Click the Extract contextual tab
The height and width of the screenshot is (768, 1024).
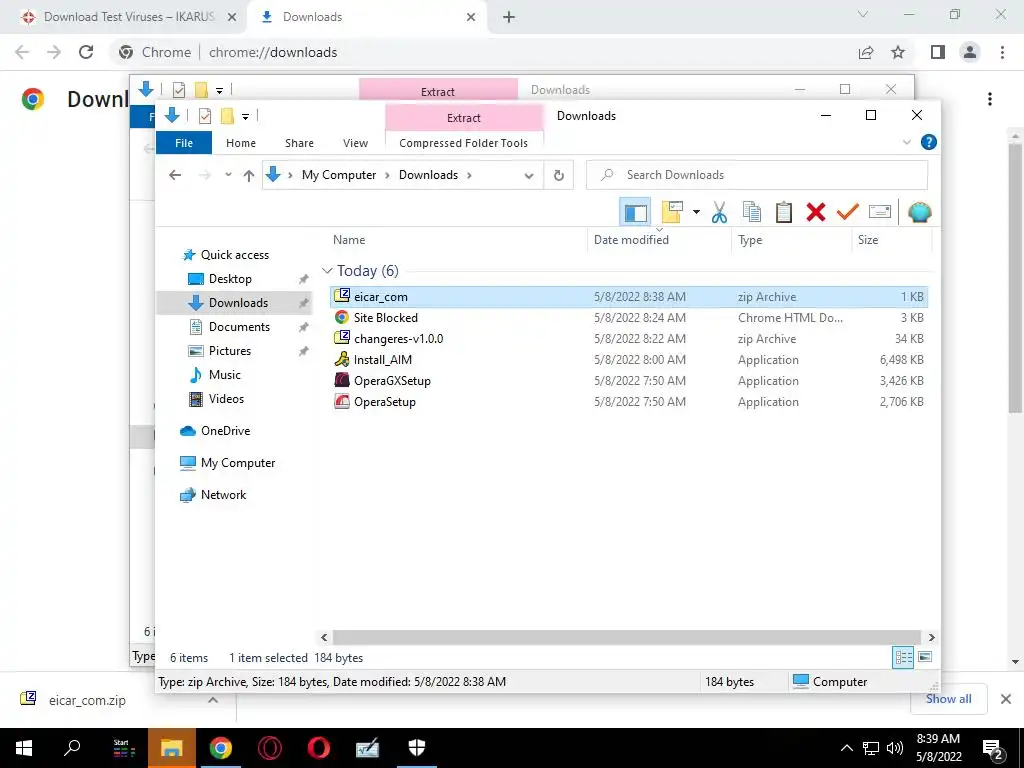[x=464, y=118]
